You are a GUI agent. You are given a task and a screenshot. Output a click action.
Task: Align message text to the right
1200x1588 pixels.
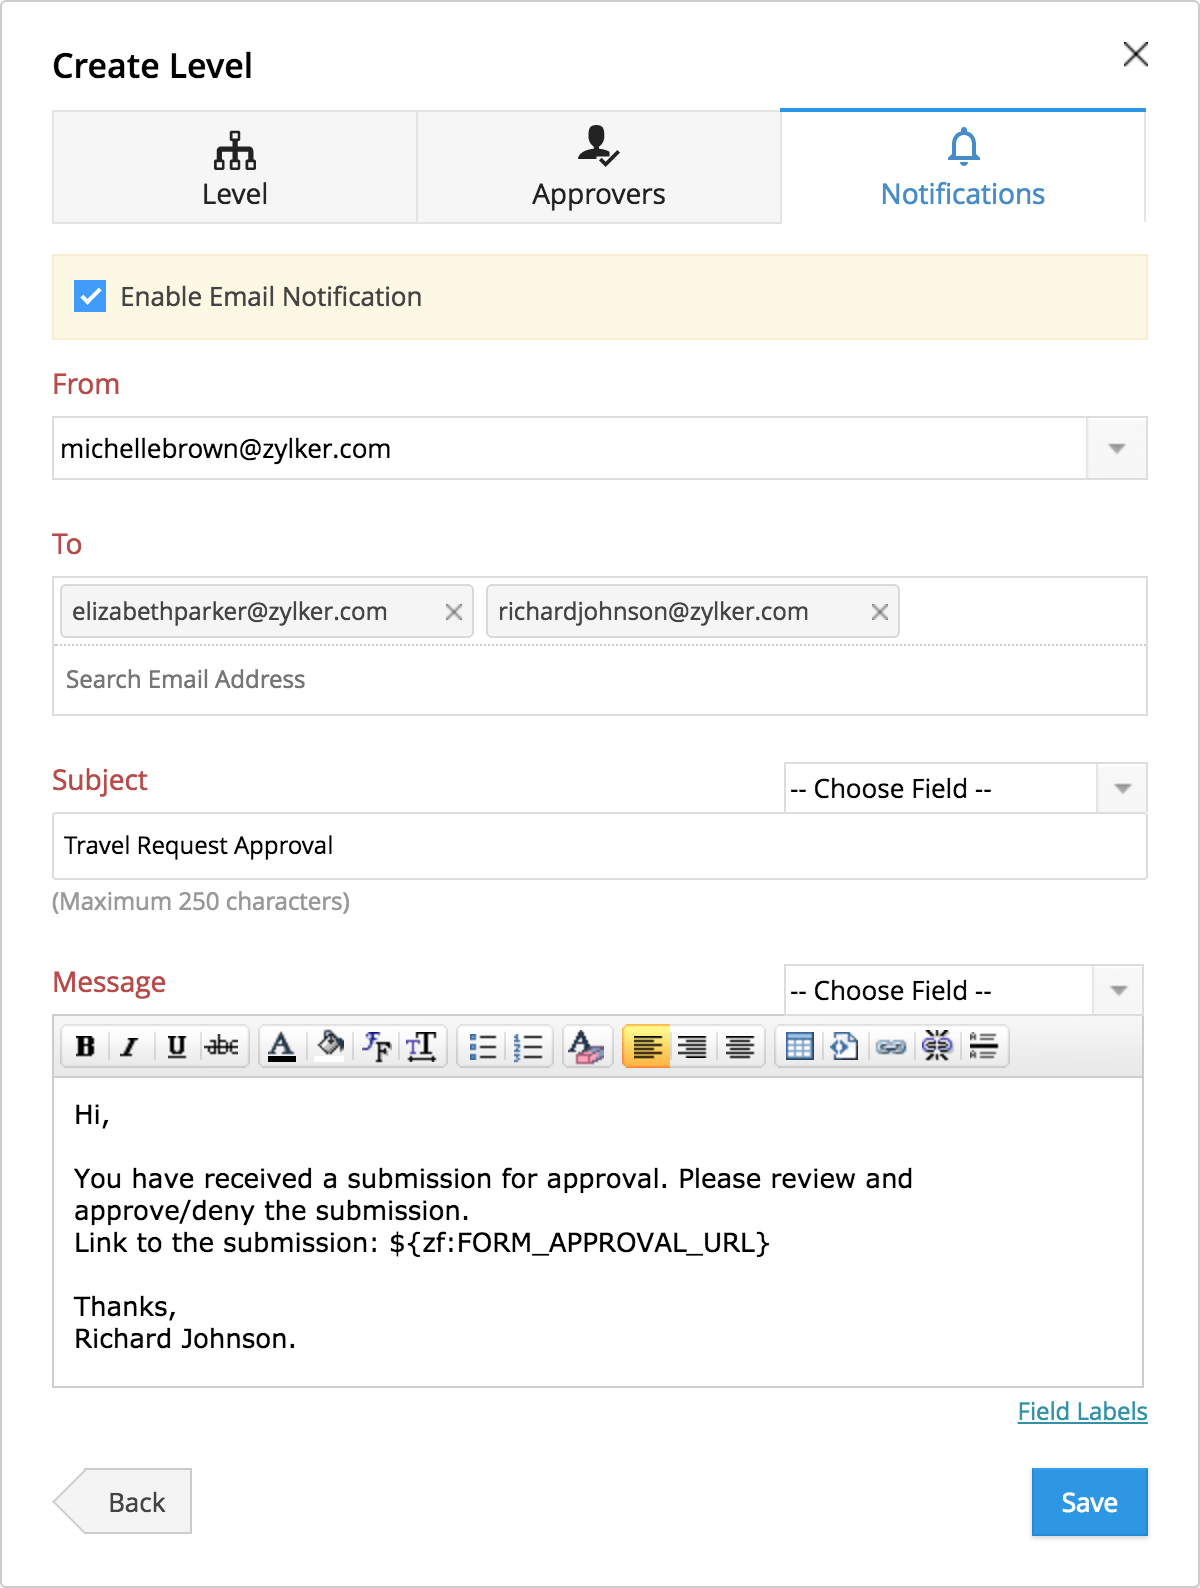[x=692, y=1046]
